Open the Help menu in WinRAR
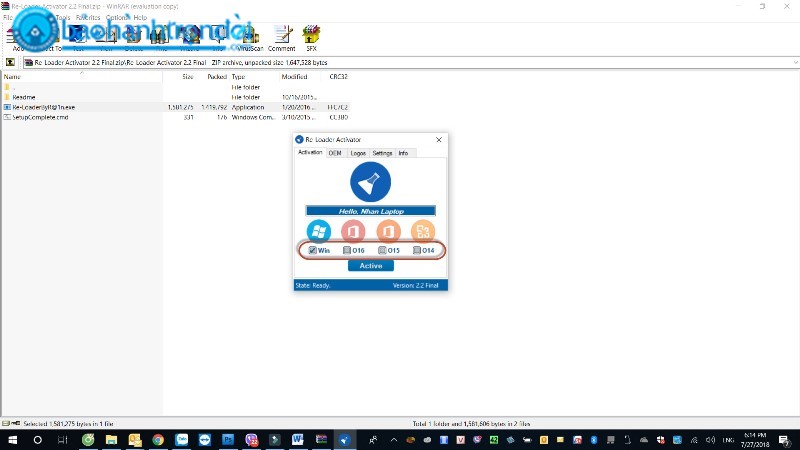 coord(140,17)
